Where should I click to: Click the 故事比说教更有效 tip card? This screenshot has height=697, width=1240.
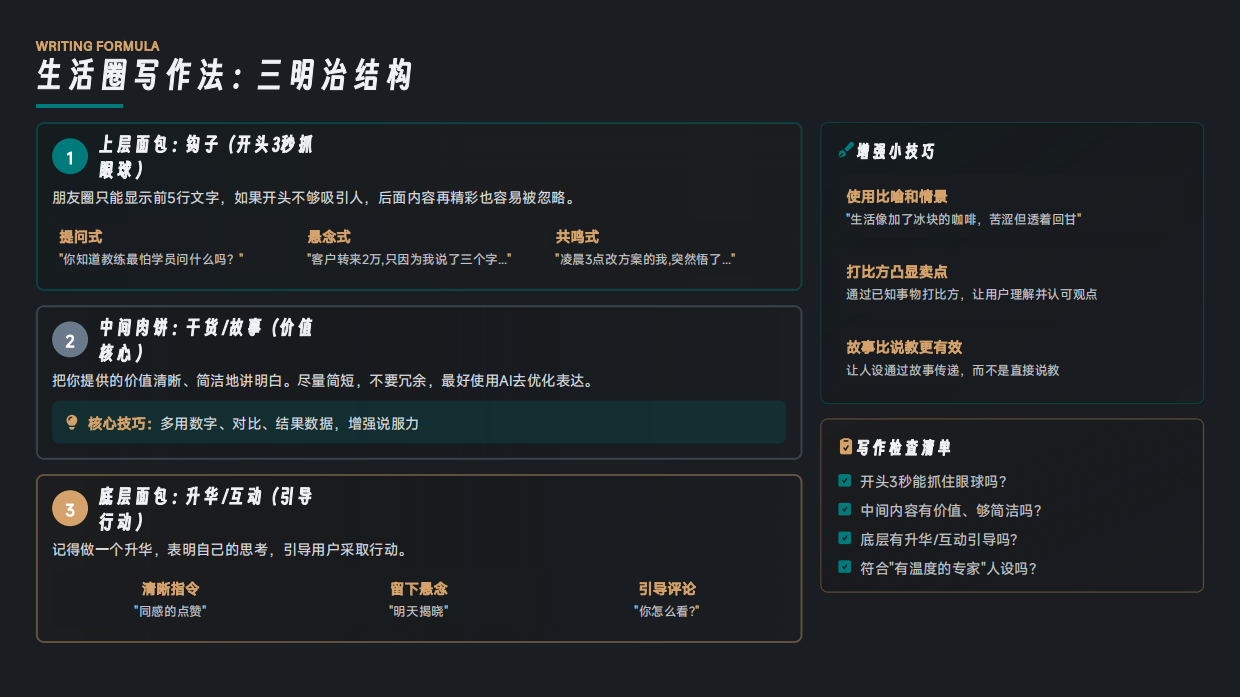tap(1012, 358)
